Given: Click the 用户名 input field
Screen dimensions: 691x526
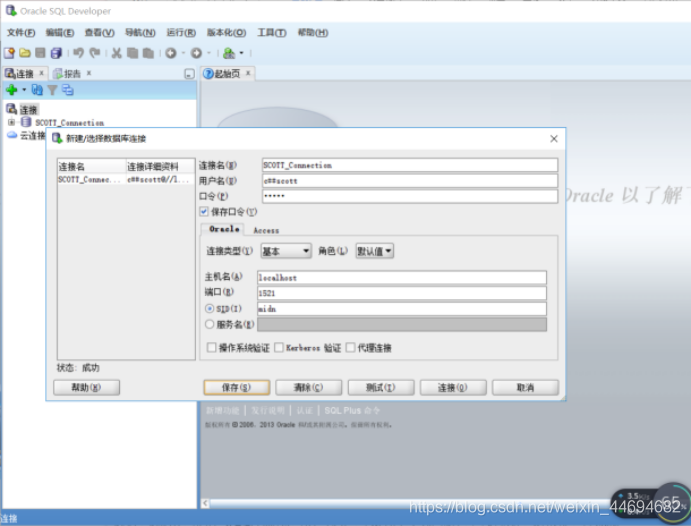Looking at the screenshot, I should [410, 181].
